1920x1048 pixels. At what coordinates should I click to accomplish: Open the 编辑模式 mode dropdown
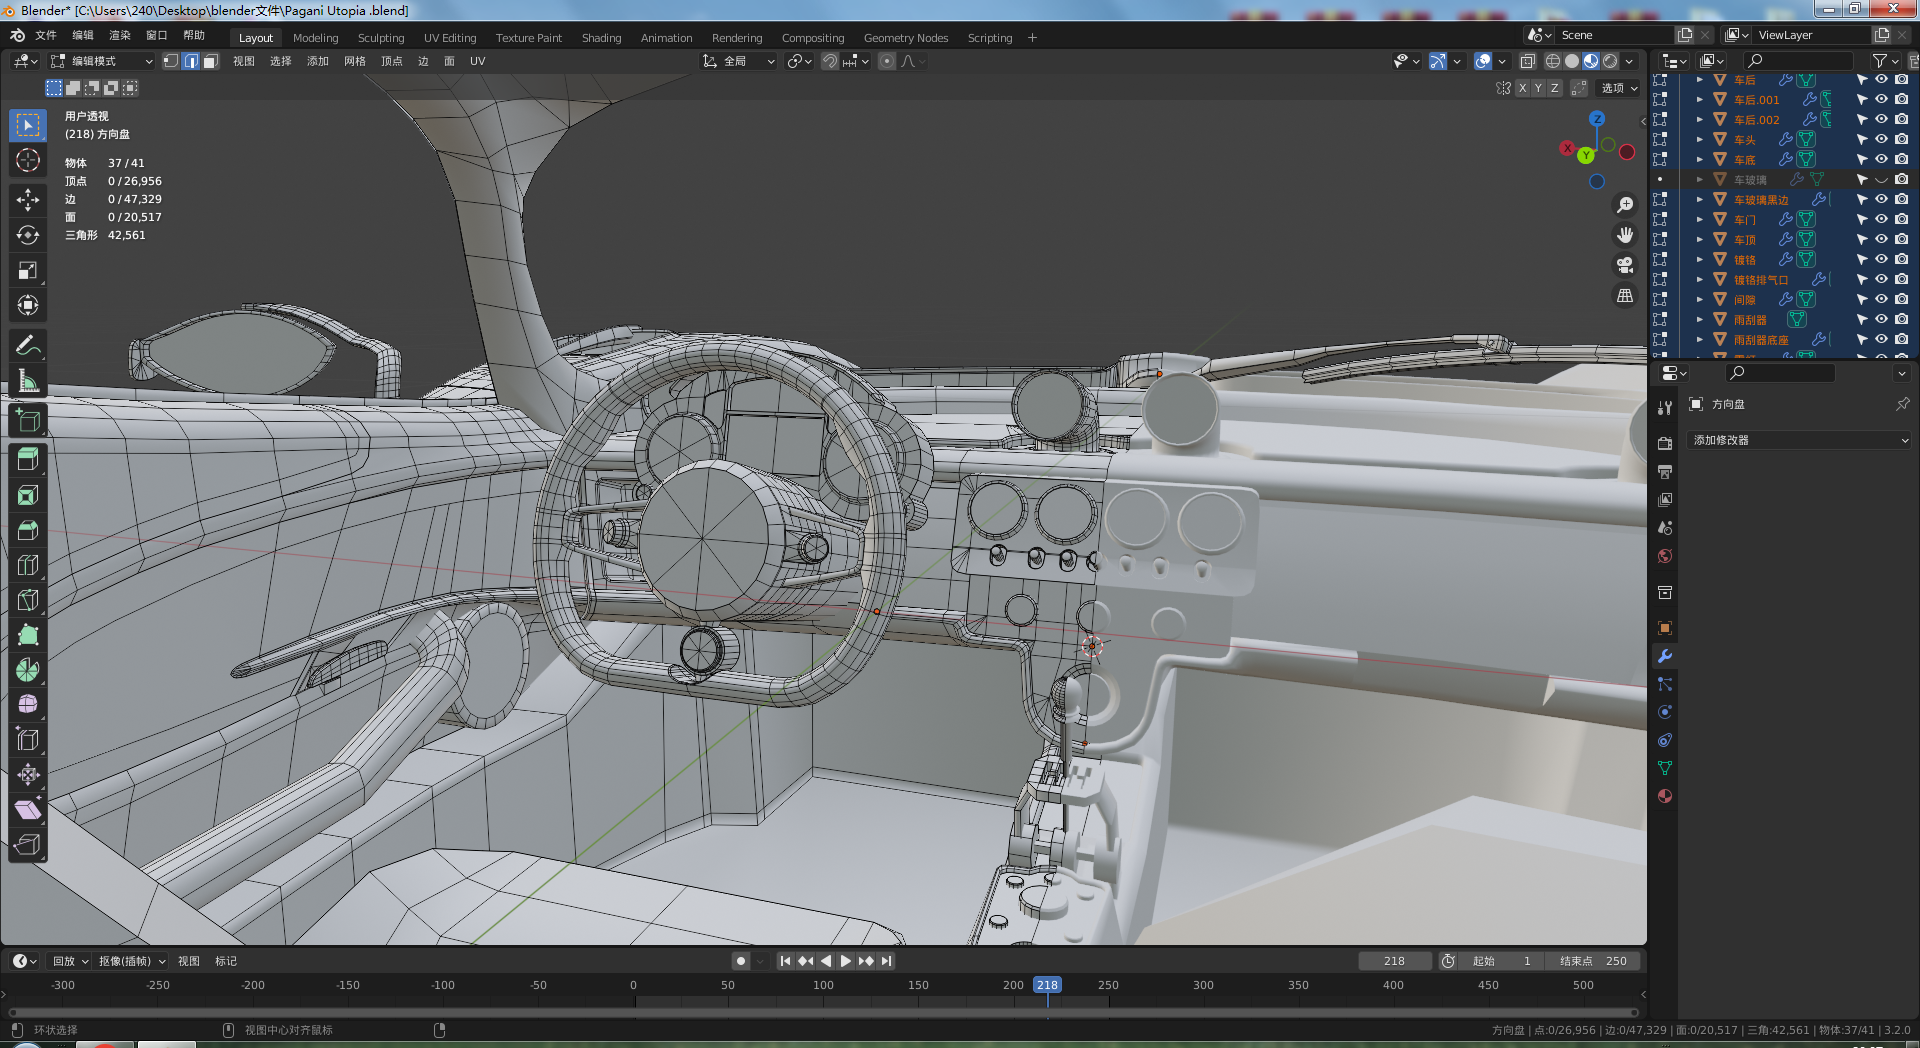click(102, 61)
